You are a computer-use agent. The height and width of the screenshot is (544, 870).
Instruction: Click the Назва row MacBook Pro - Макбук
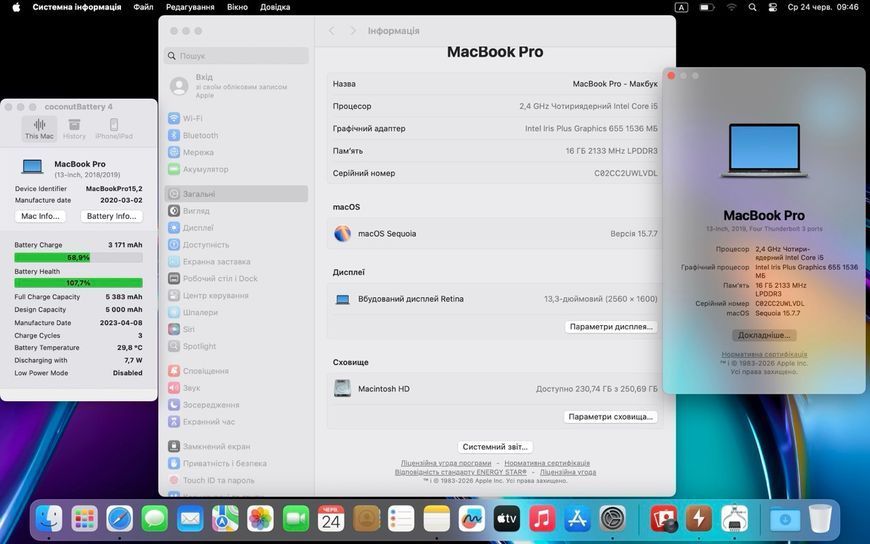pos(495,84)
